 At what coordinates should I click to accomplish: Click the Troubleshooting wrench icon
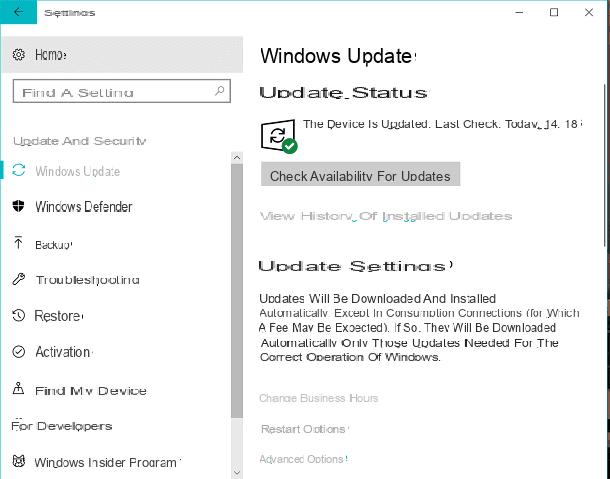tap(19, 279)
